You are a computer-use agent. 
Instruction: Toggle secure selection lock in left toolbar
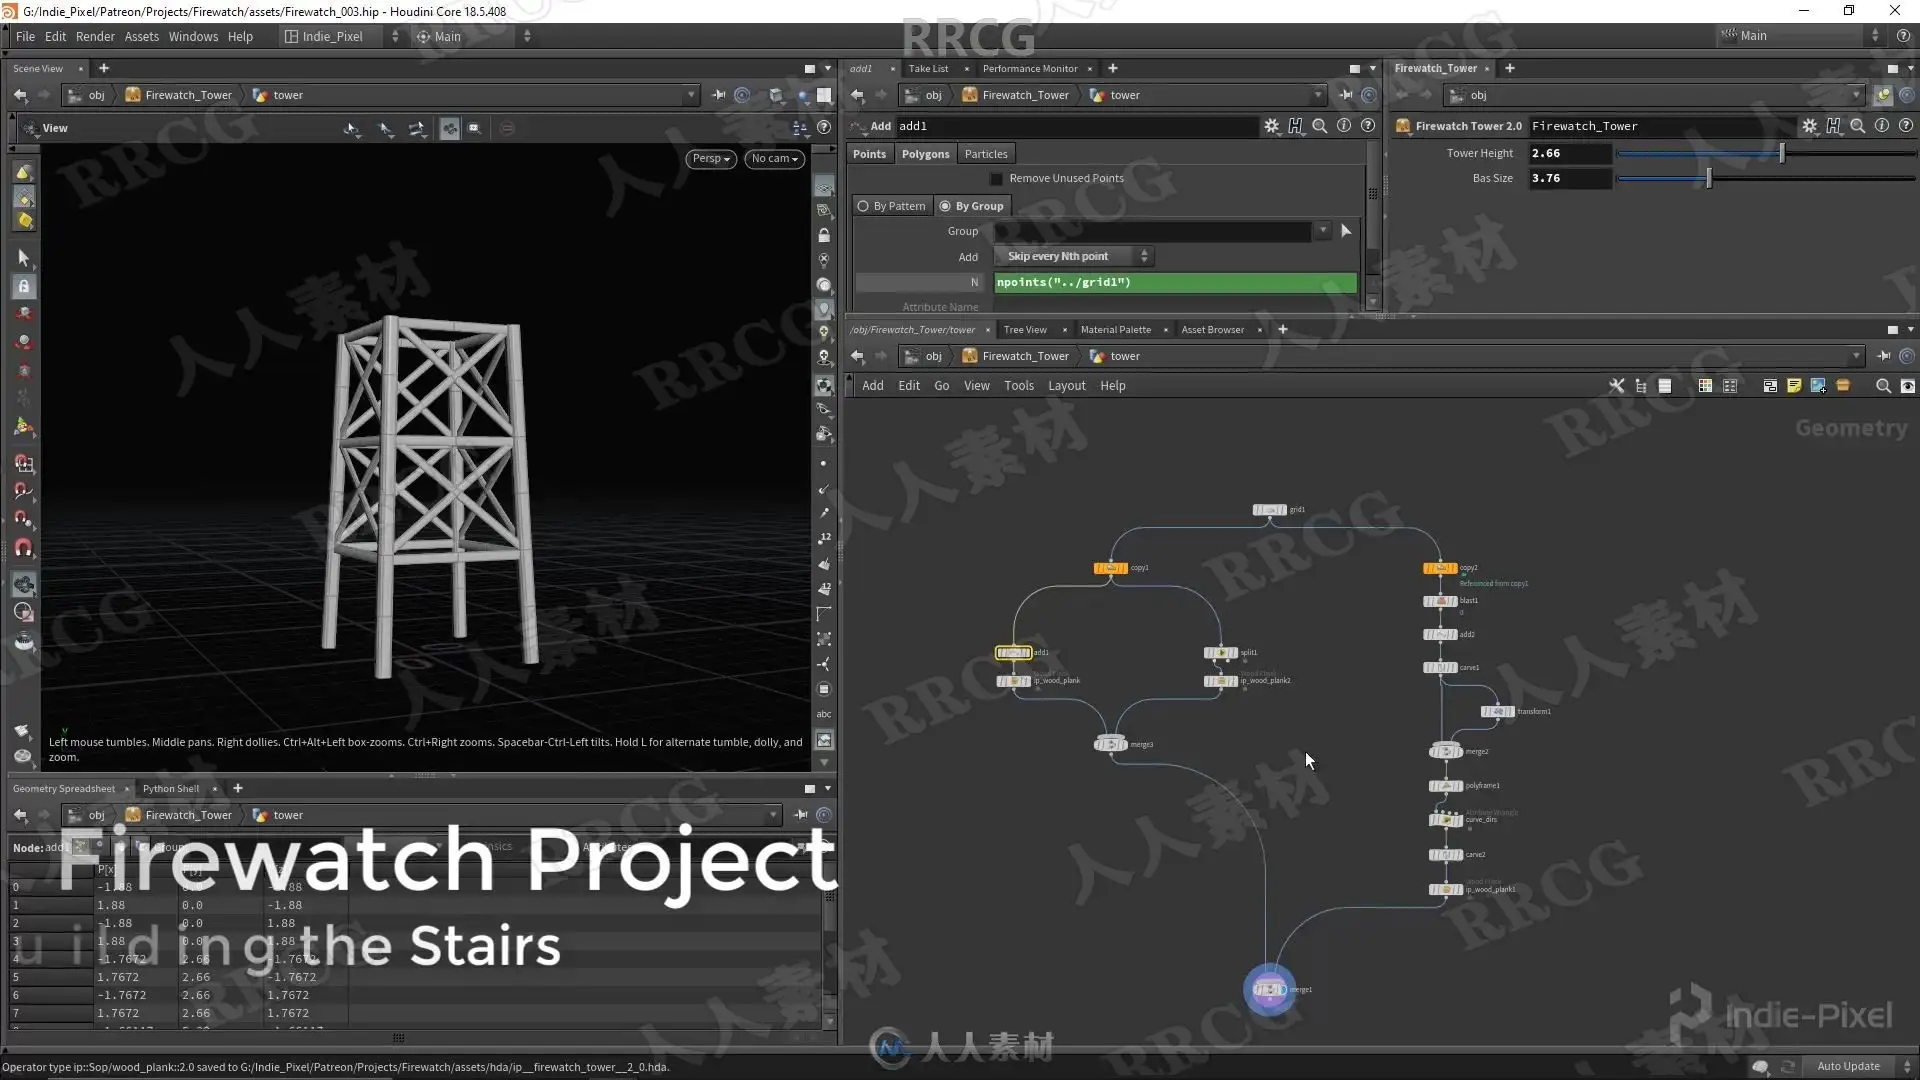pos(24,287)
